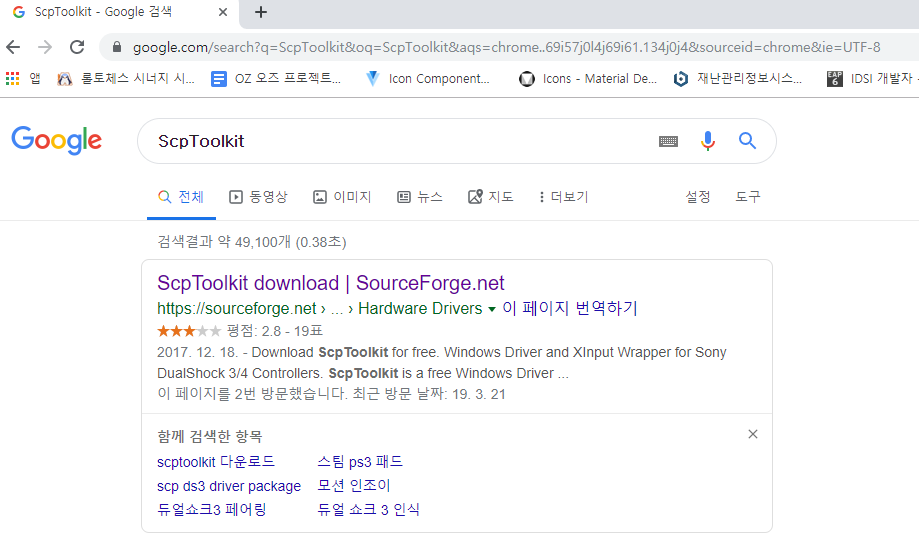Open ScpToolkit download | SourceForge.net result
Screen dimensions: 919x545
pos(331,283)
